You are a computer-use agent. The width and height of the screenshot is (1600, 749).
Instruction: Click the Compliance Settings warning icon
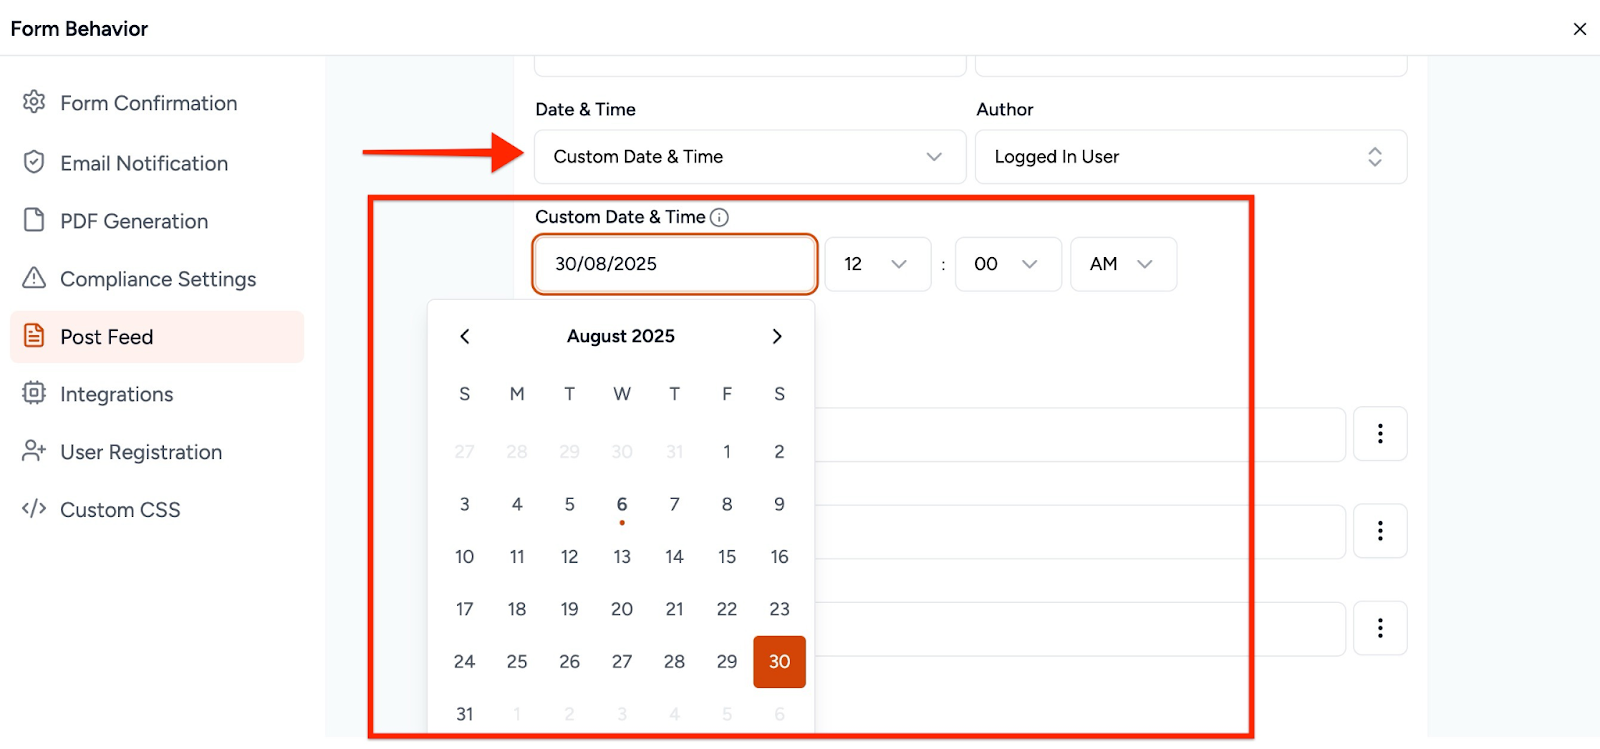pos(34,278)
